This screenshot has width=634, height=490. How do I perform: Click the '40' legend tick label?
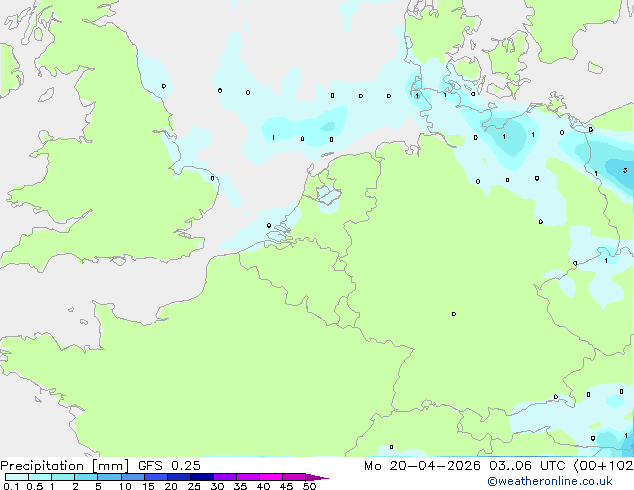coord(263,486)
